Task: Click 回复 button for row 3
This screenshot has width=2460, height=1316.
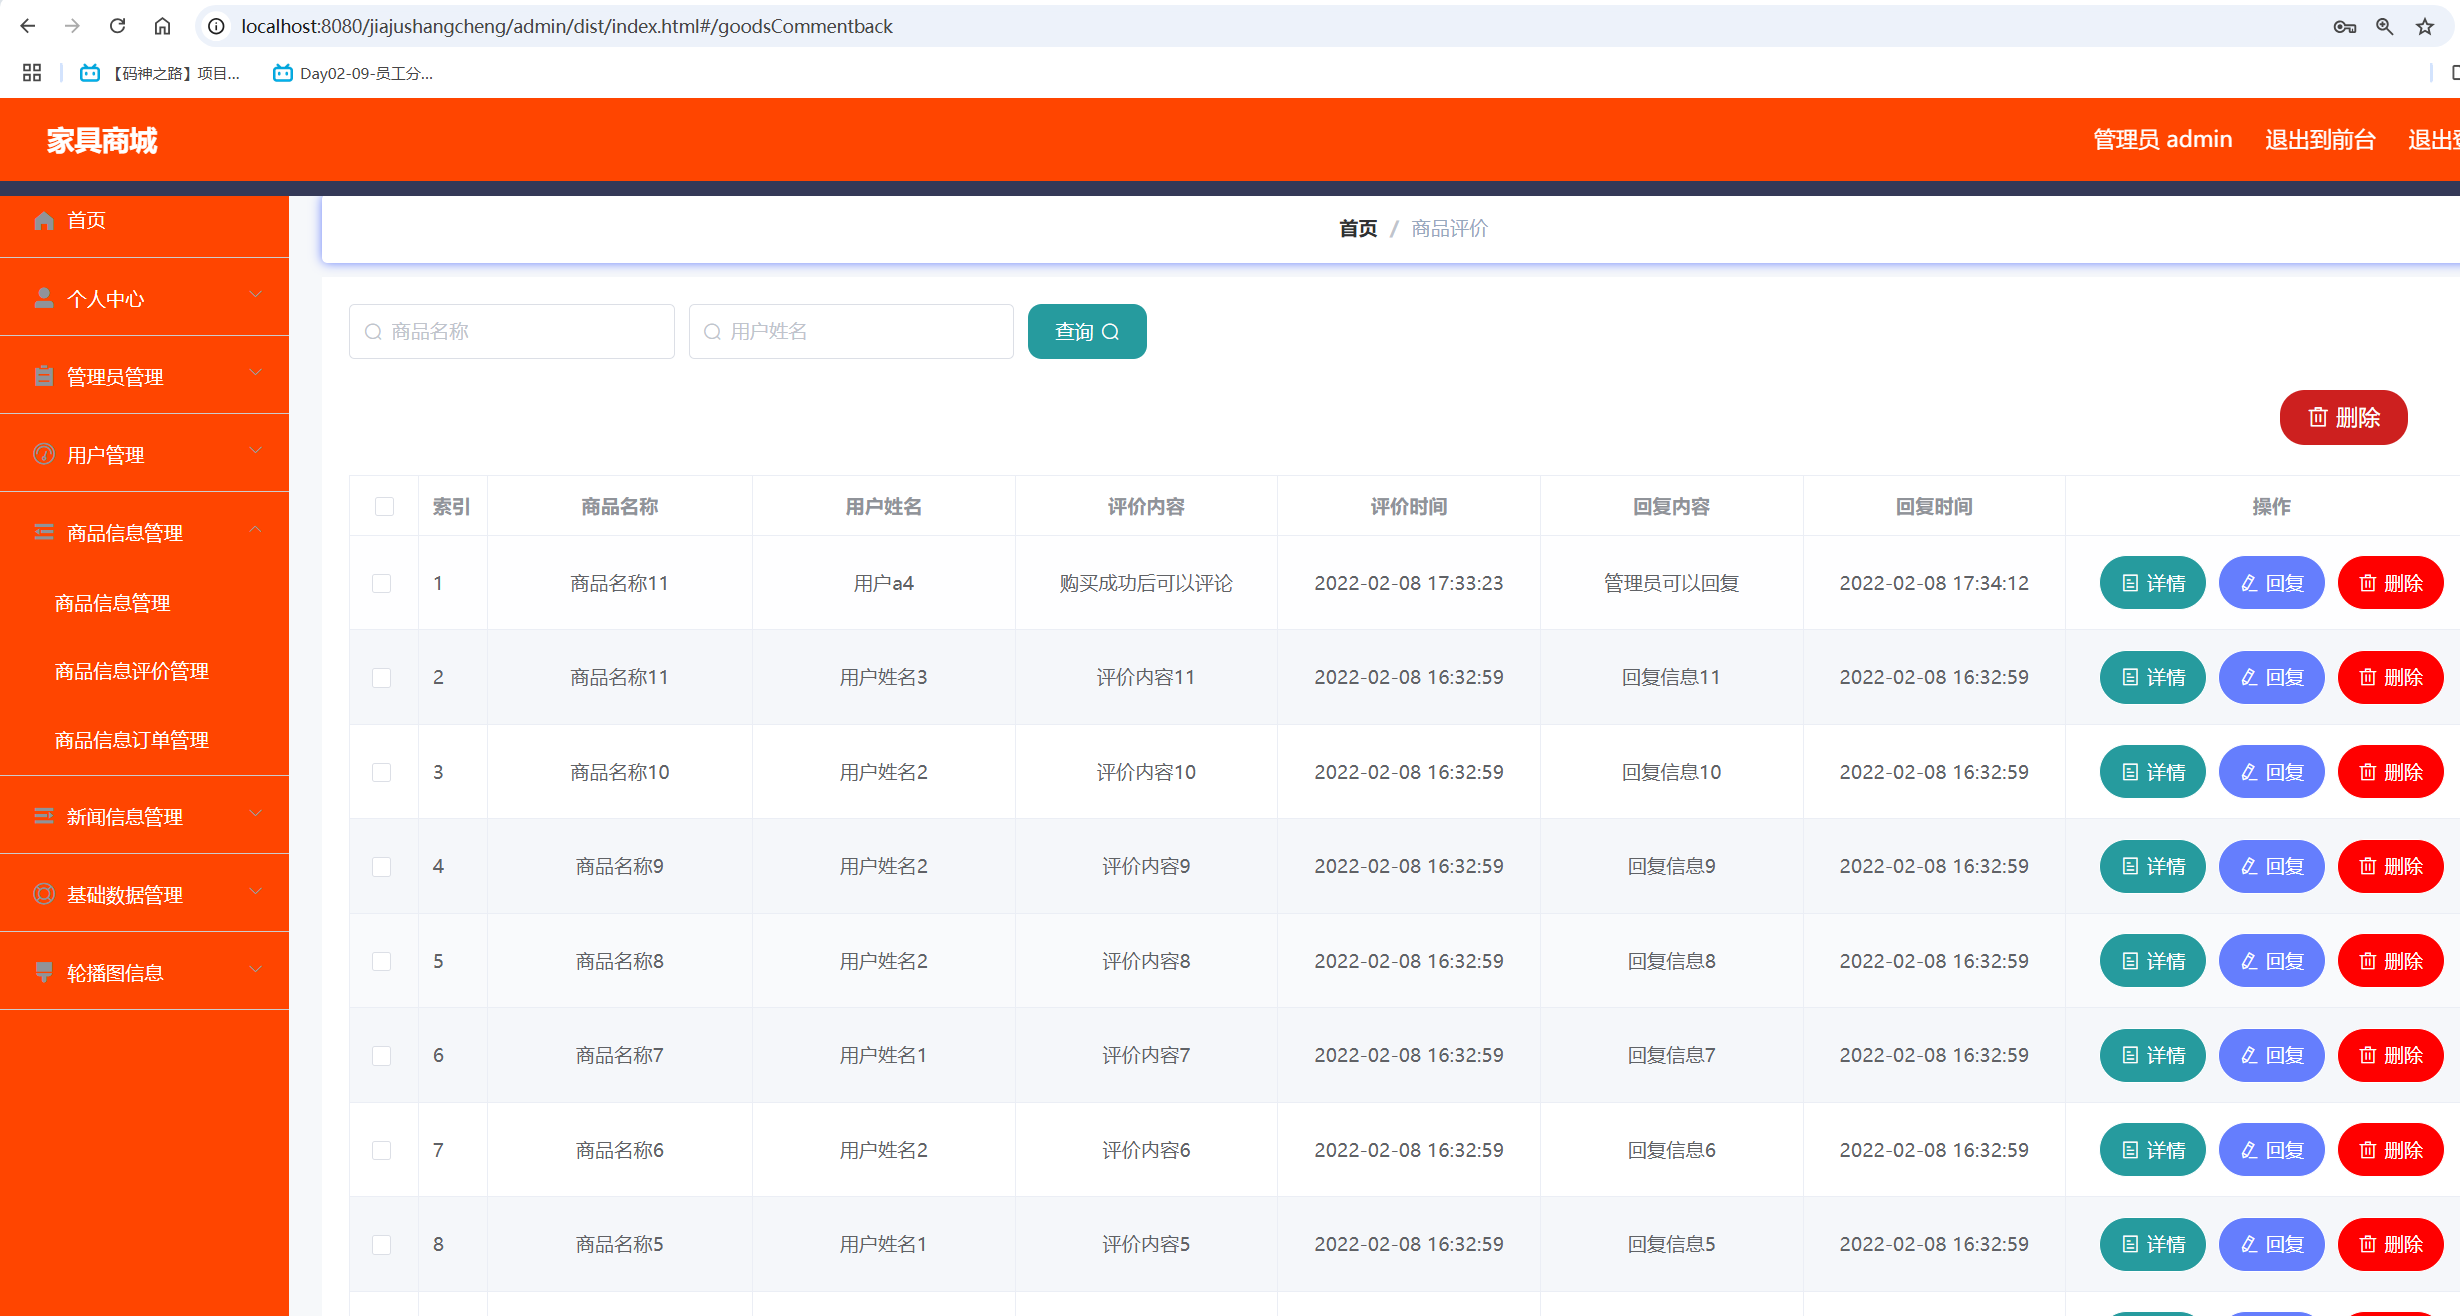Action: point(2271,772)
